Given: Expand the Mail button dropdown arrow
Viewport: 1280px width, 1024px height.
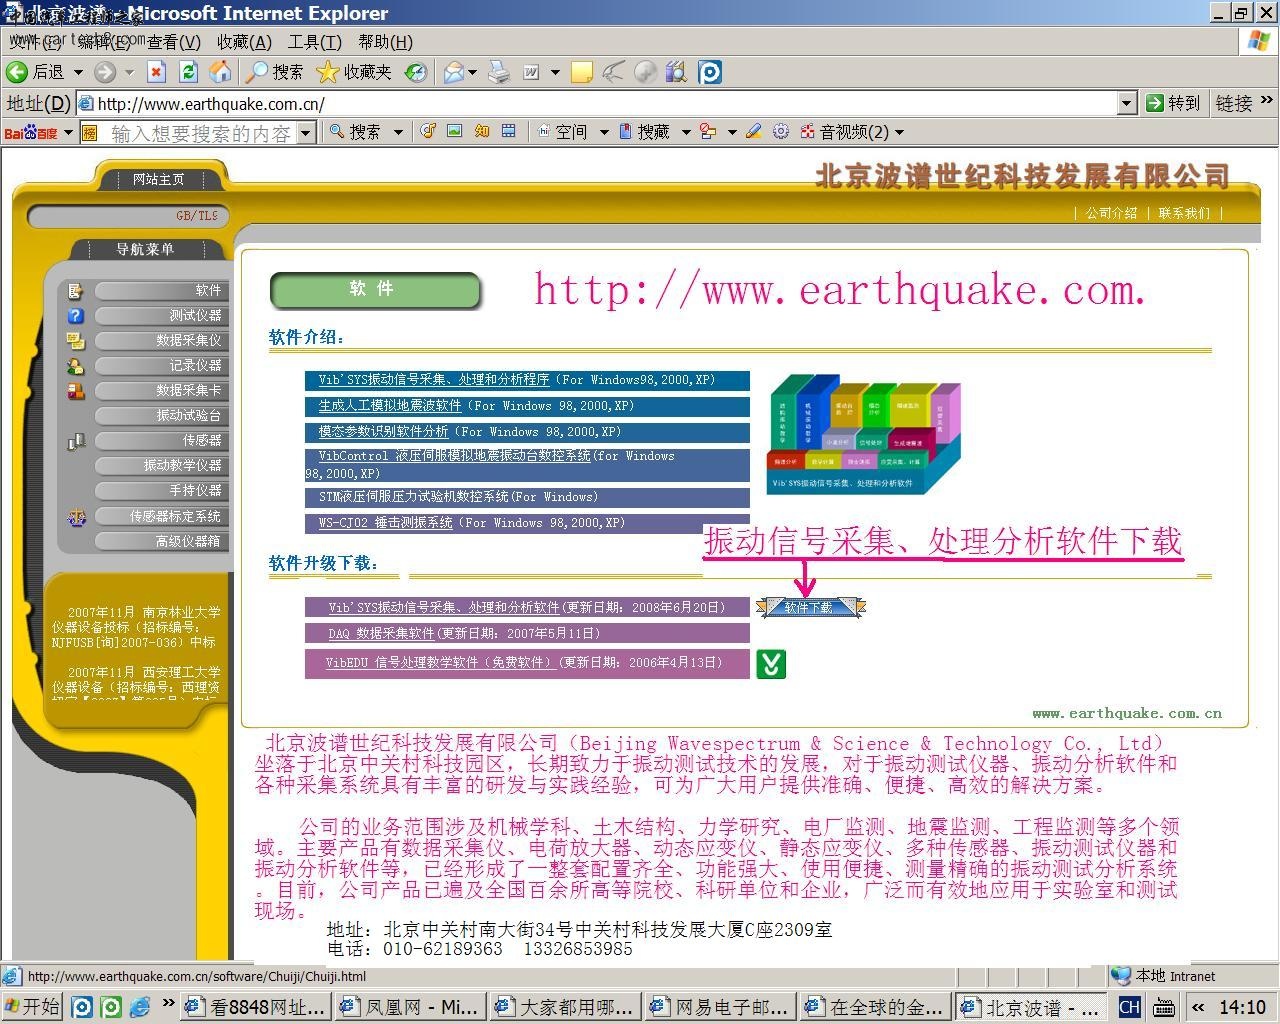Looking at the screenshot, I should coord(473,72).
